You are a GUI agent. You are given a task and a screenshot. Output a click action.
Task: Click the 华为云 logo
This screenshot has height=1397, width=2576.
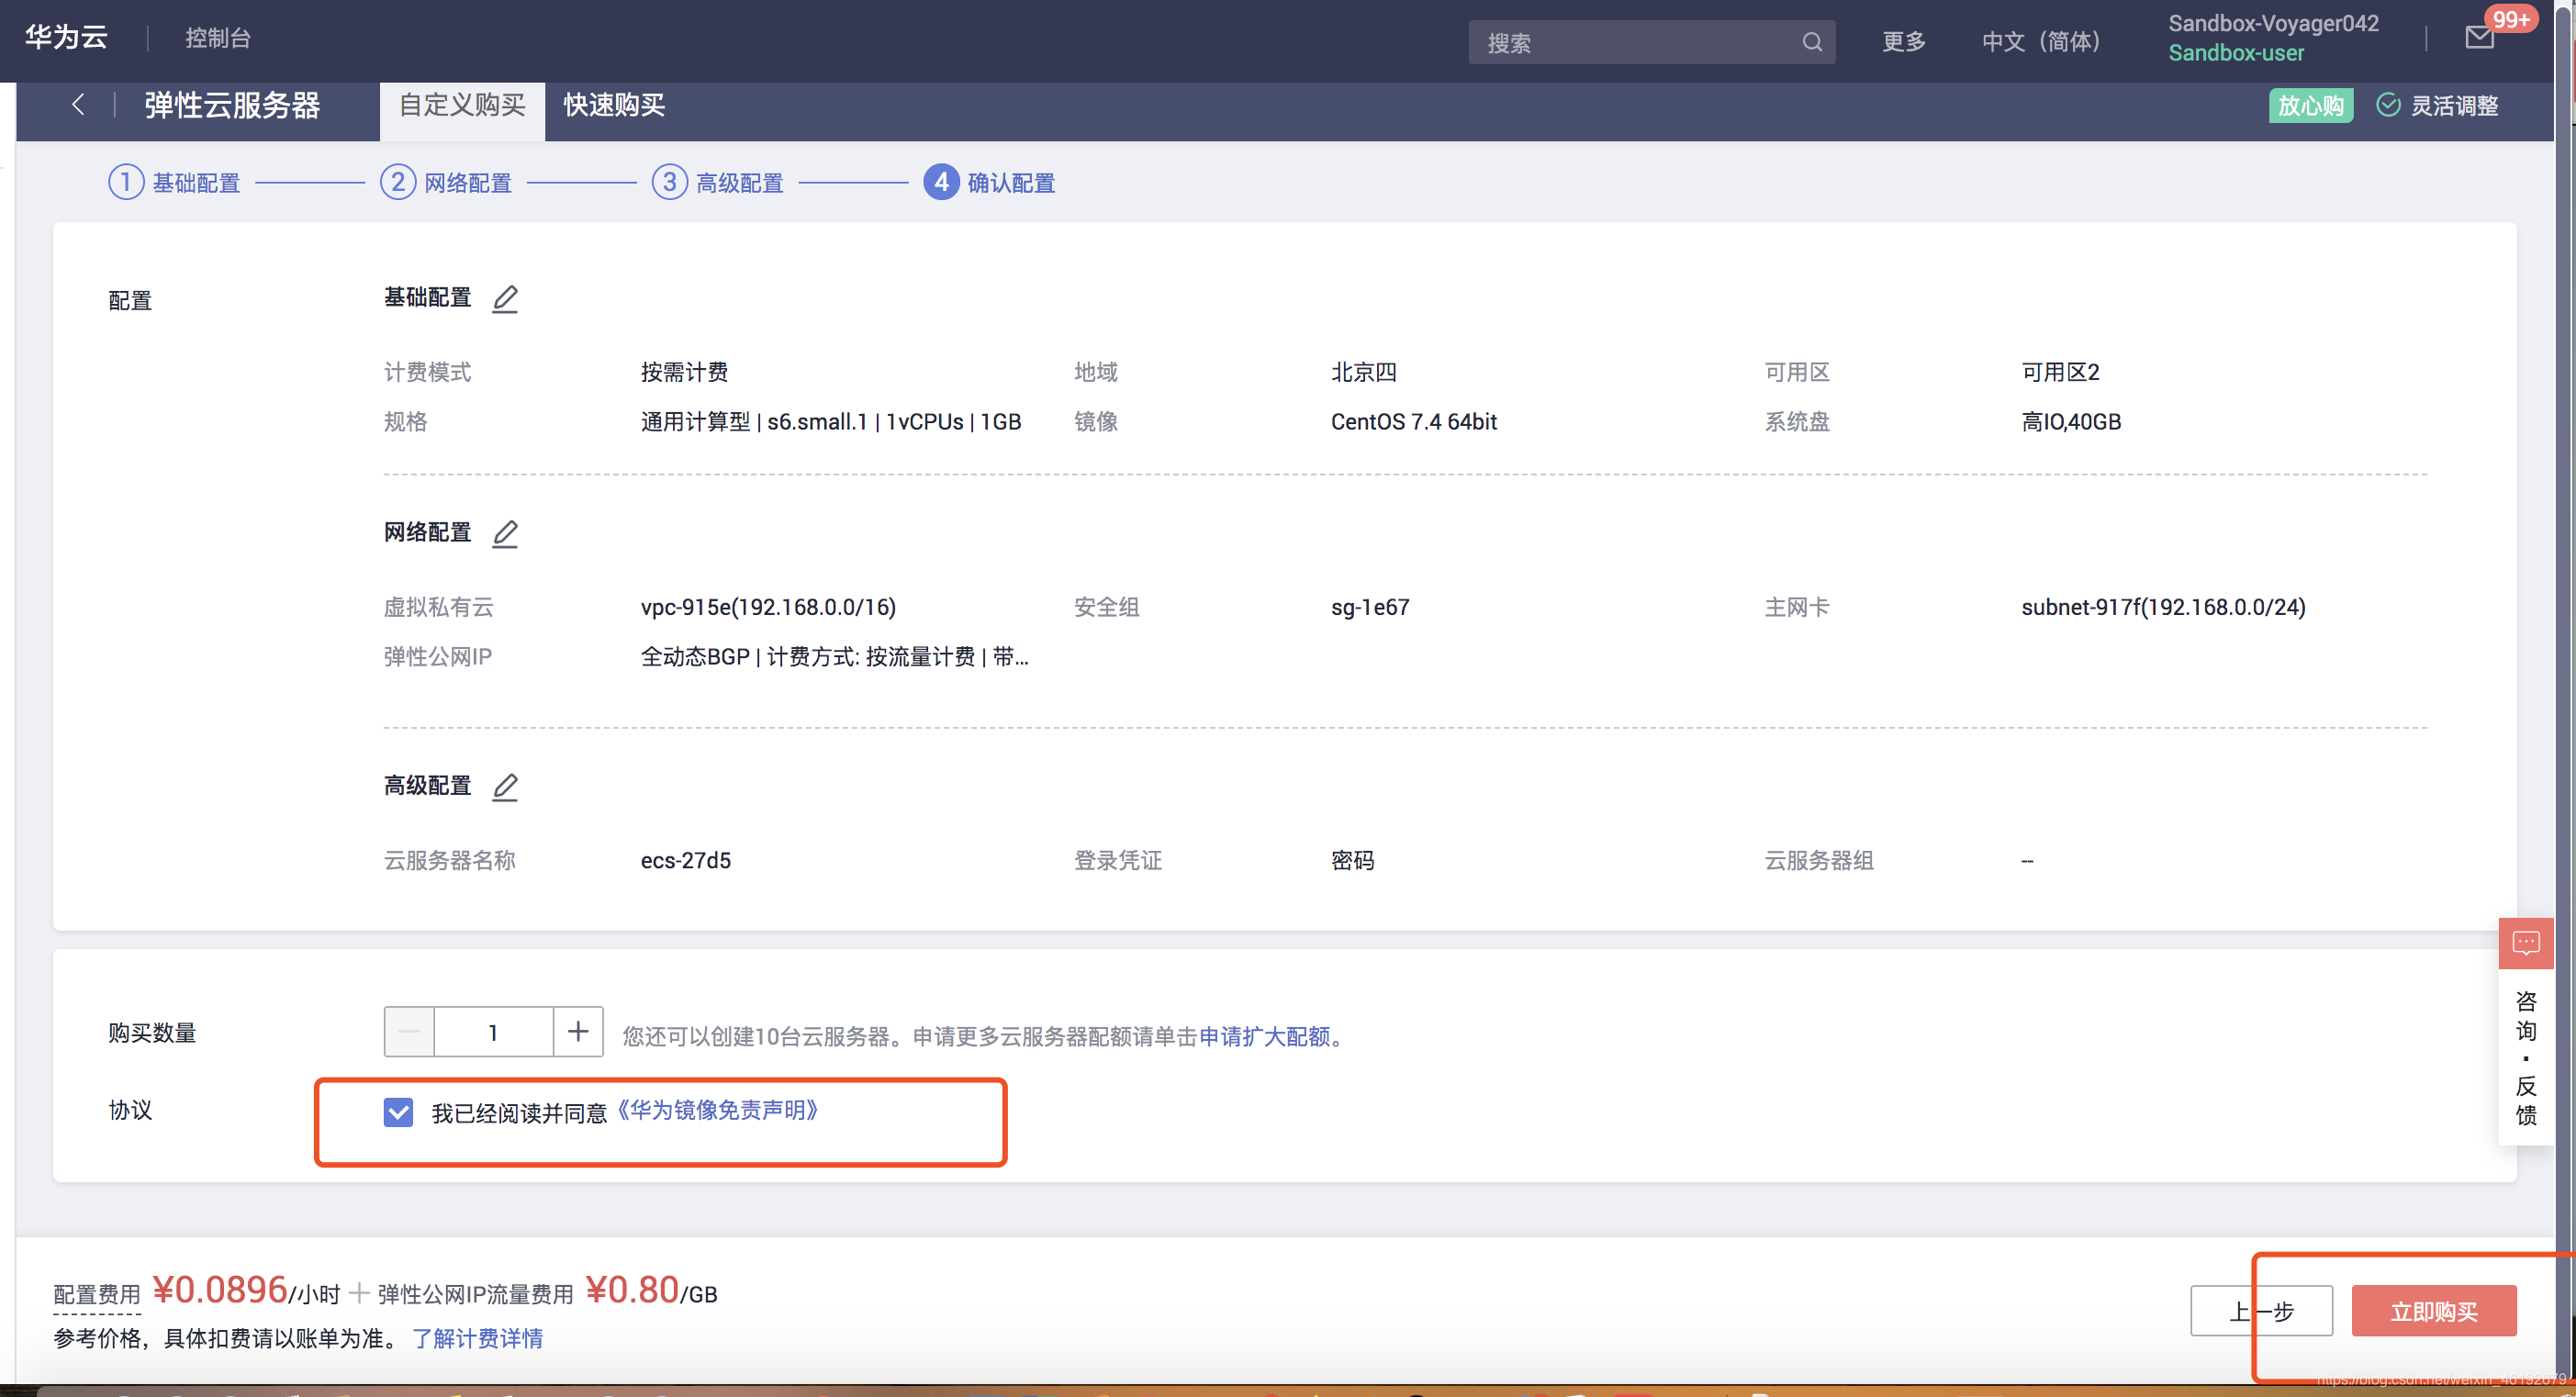coord(66,37)
